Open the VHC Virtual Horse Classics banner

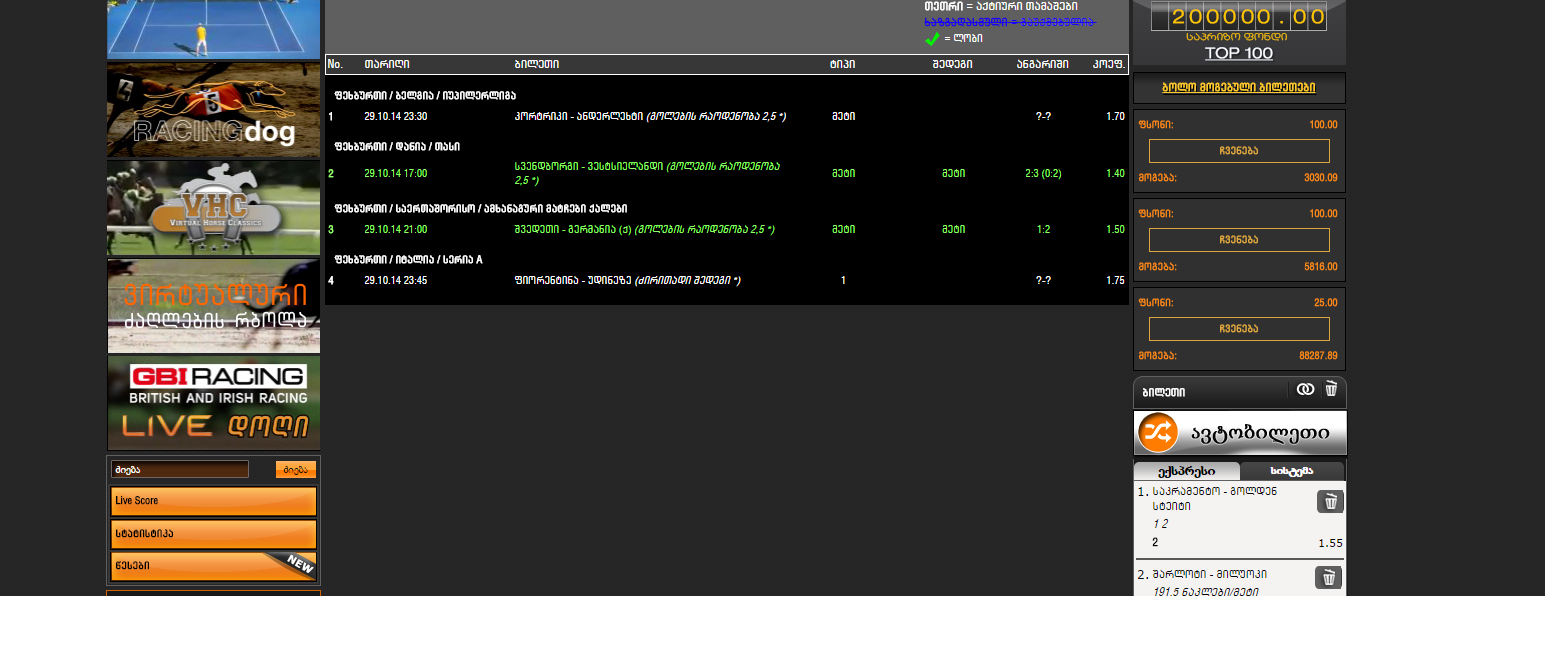[x=214, y=208]
